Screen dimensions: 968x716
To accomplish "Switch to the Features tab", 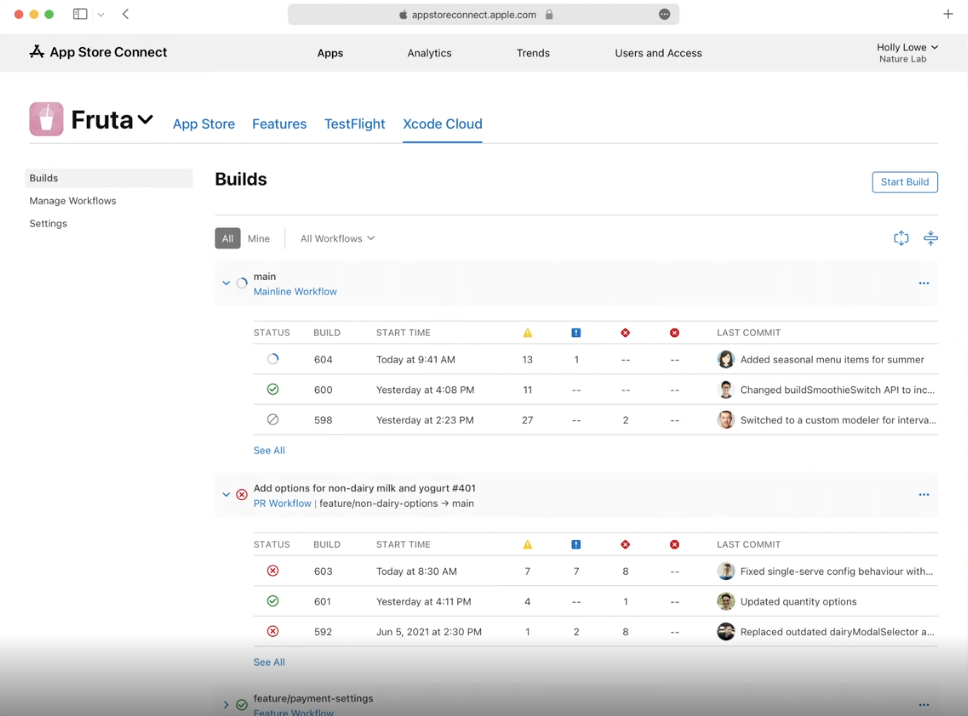I will [x=279, y=124].
